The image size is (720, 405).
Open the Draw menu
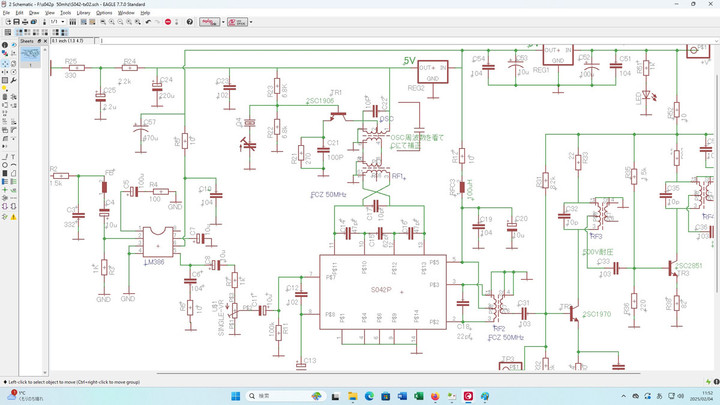coord(34,12)
